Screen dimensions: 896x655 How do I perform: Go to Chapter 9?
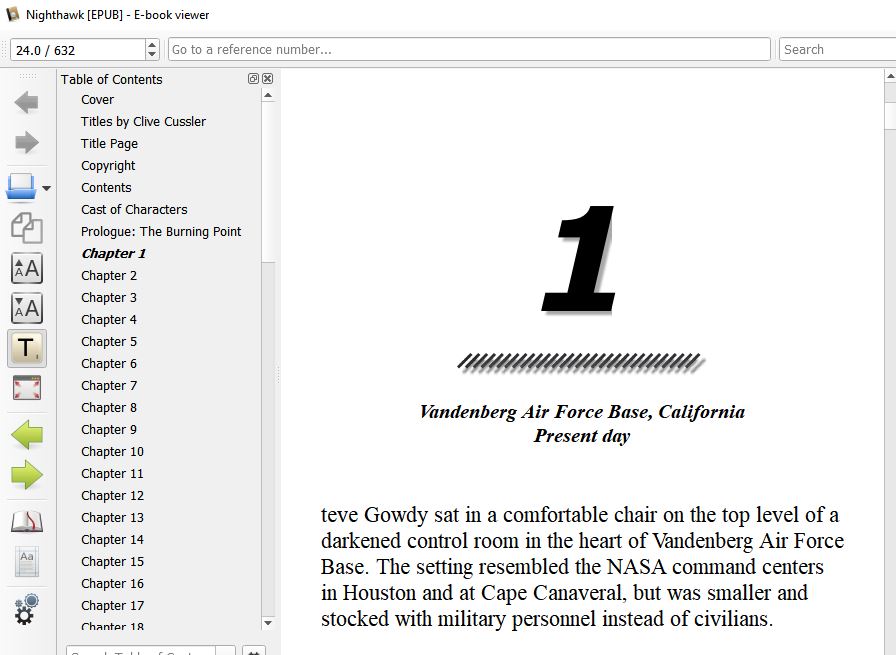tap(109, 429)
